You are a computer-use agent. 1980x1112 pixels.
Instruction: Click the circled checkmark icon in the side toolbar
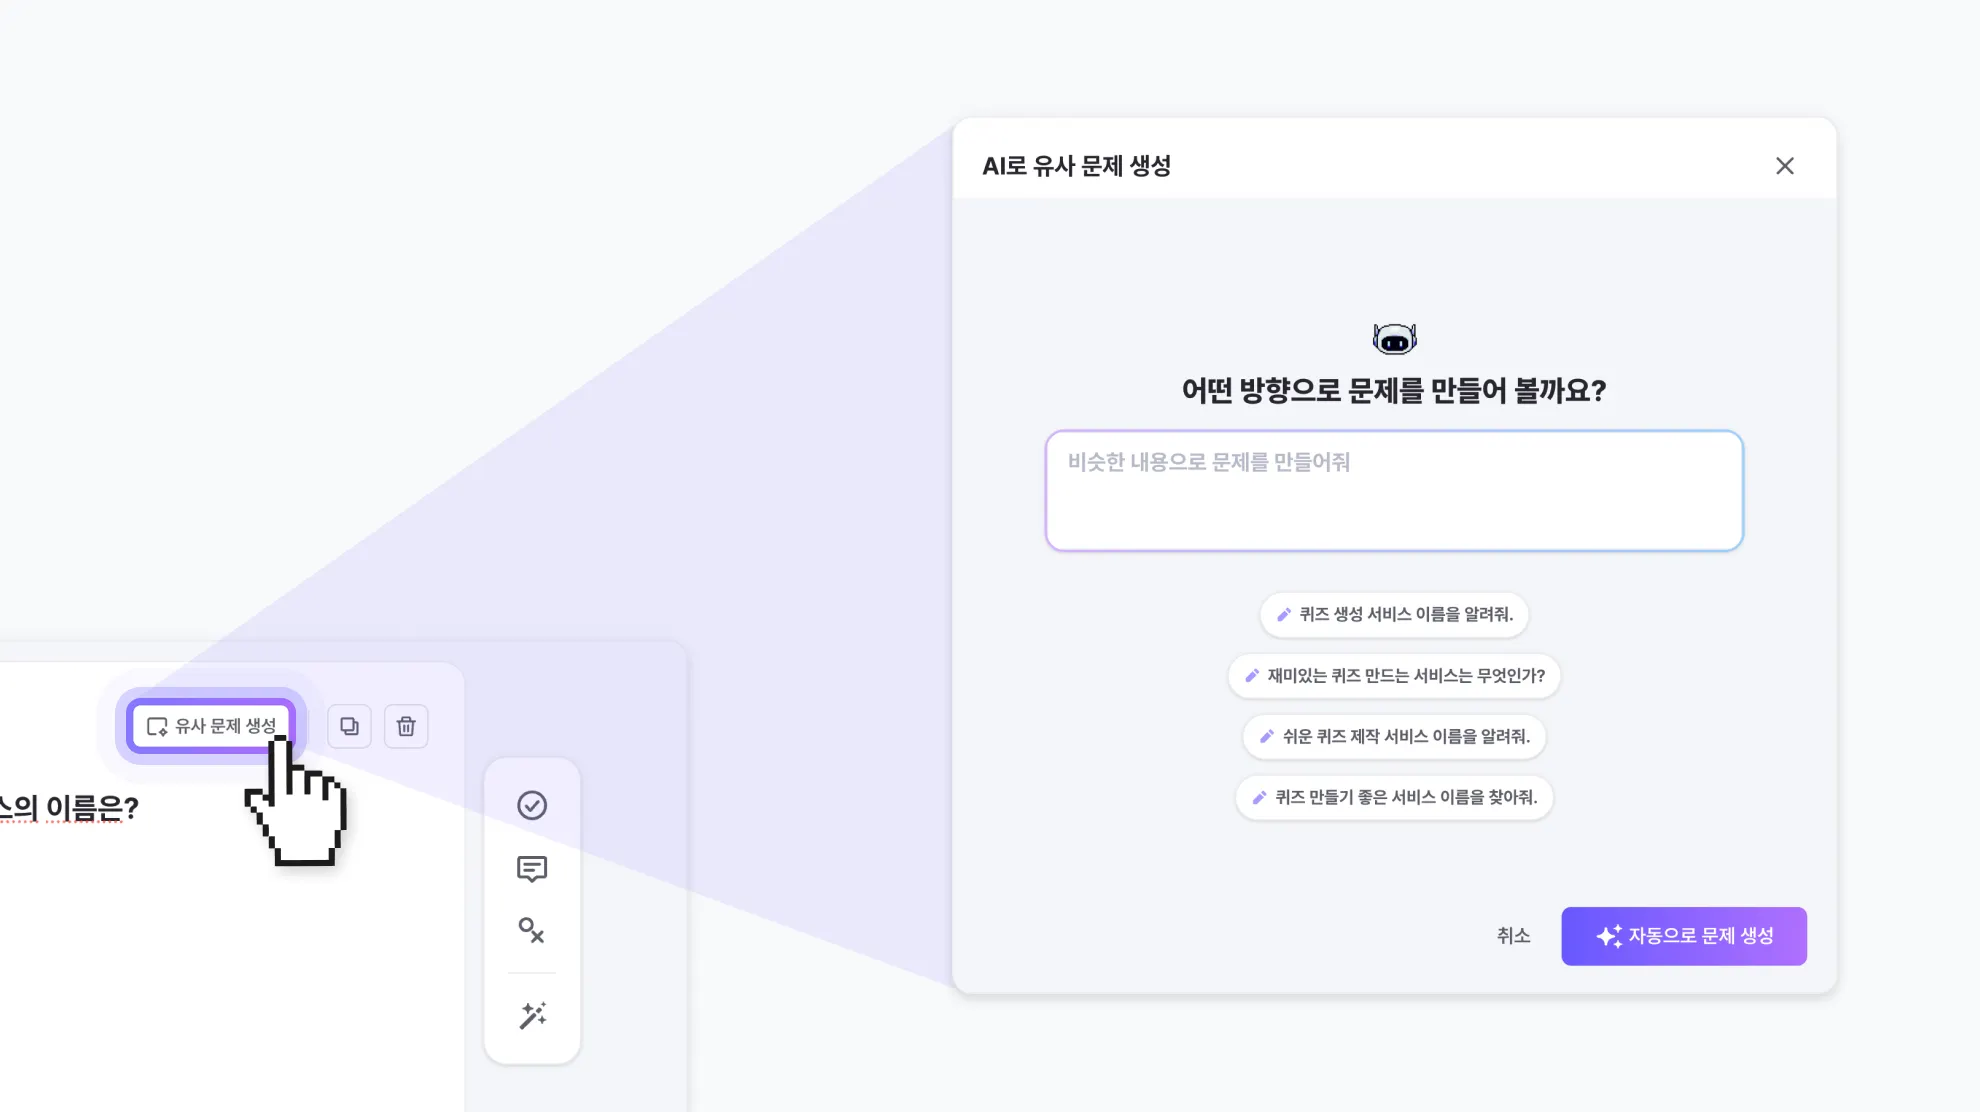(532, 805)
